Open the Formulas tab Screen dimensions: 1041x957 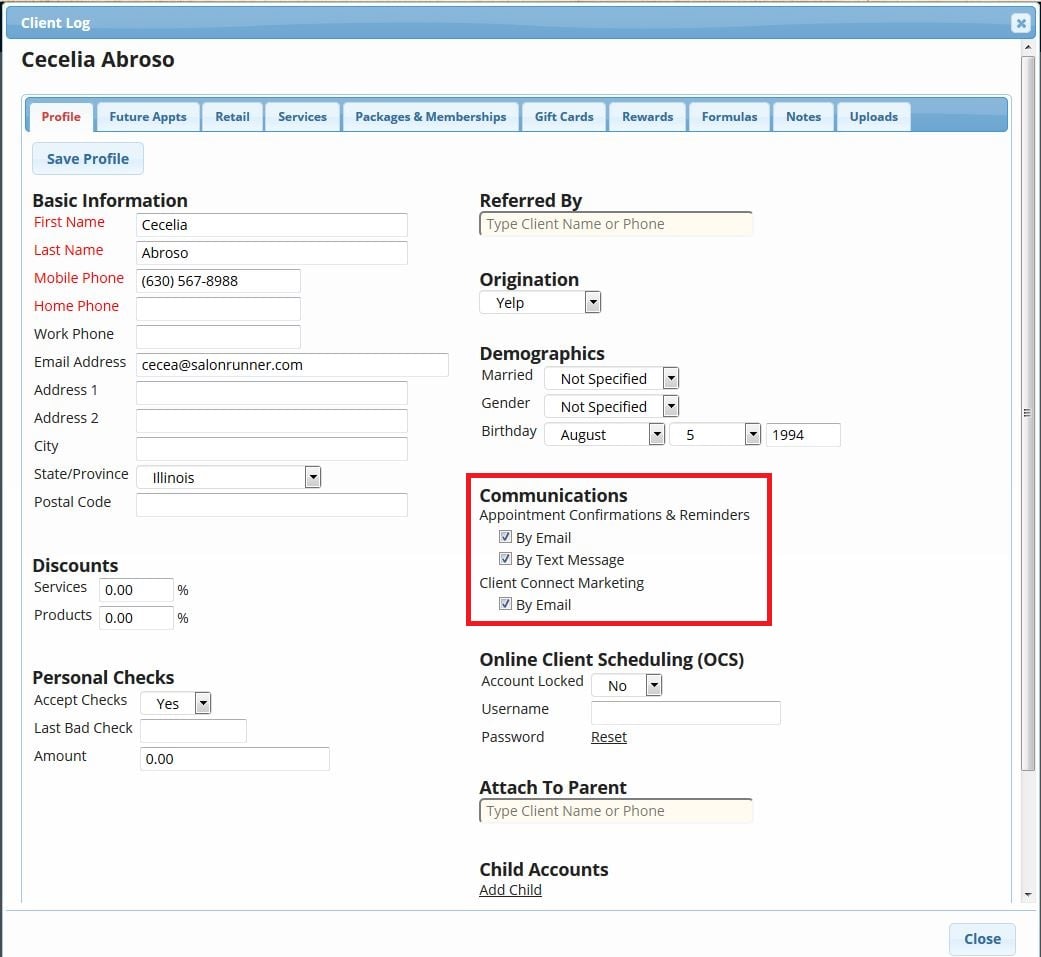(729, 116)
